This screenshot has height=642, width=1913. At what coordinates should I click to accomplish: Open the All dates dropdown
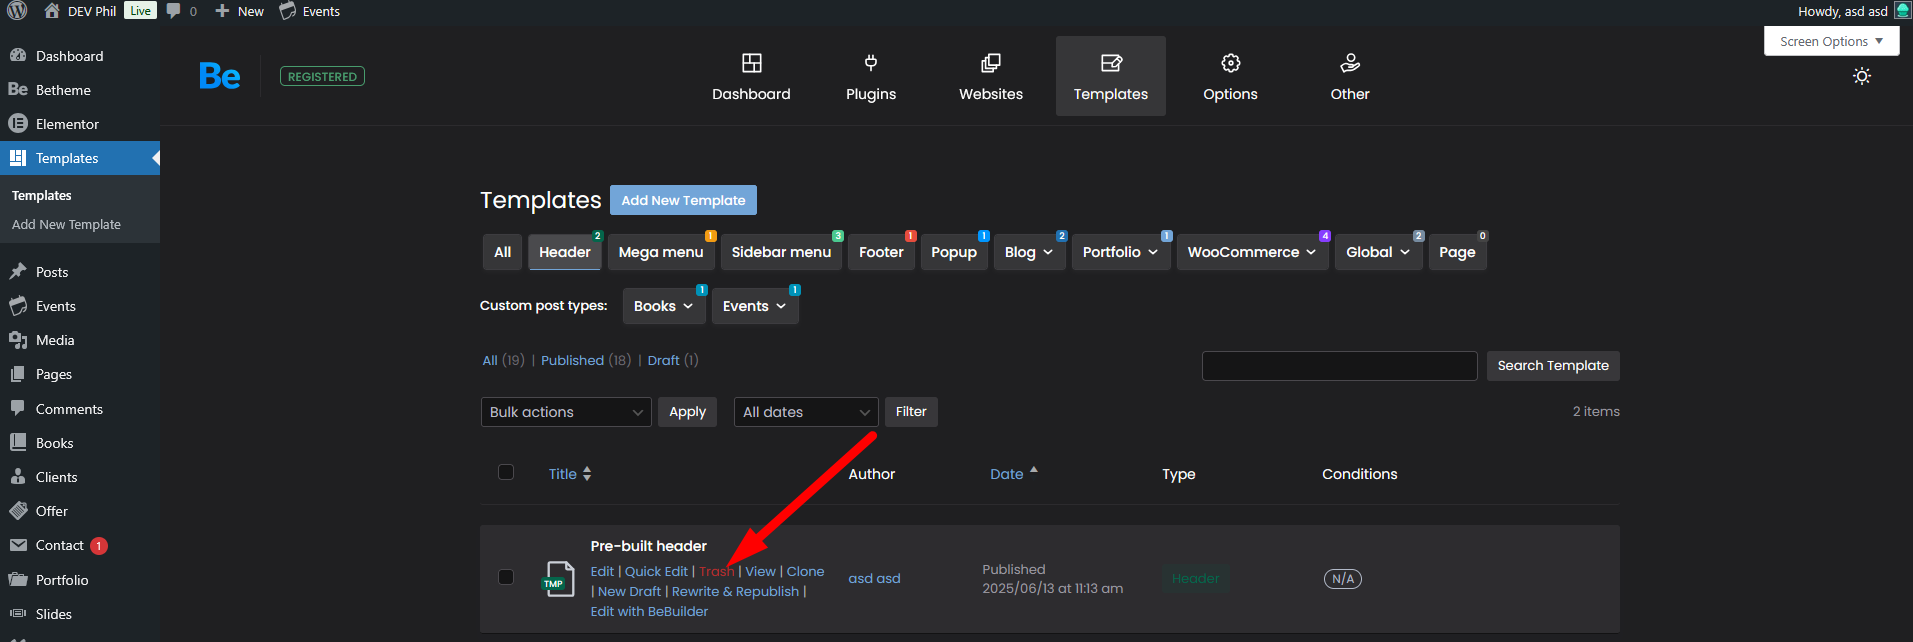coord(805,412)
